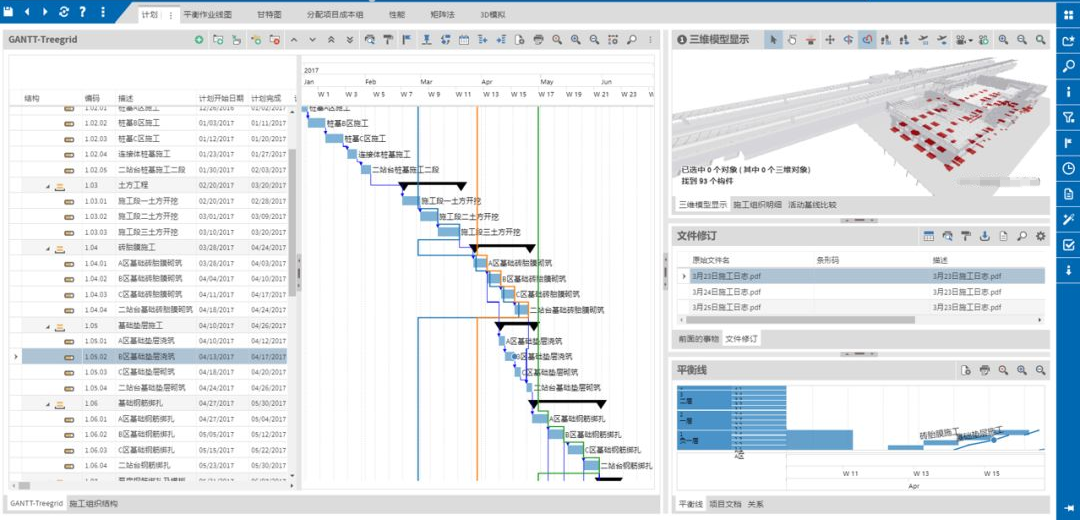Select file 3月24日施工日志.pdf row
The width and height of the screenshot is (1080, 520).
point(862,291)
